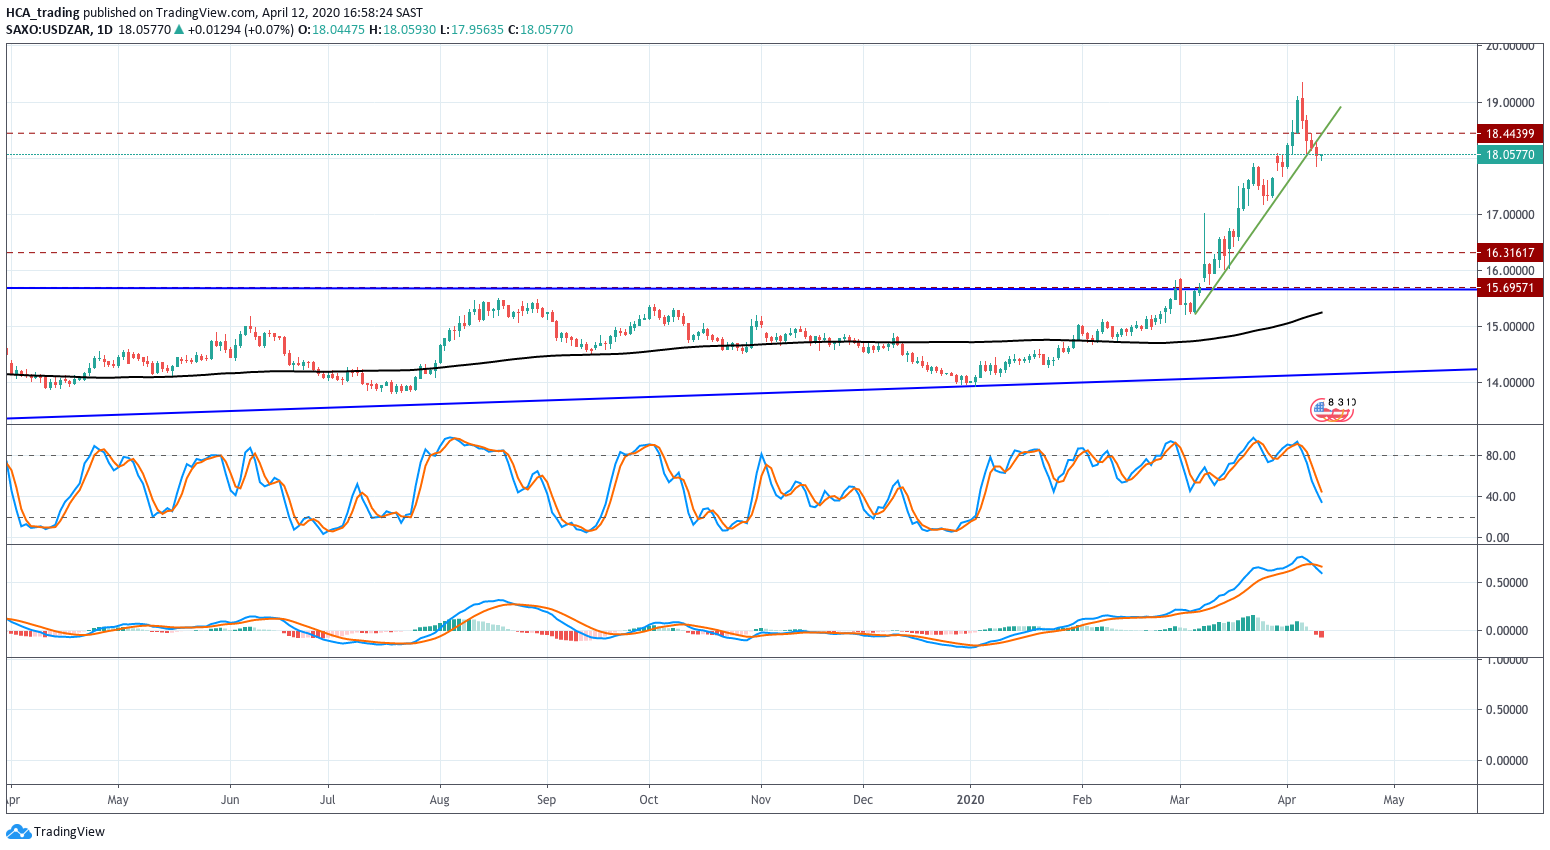Select the red 15.69571 price label

click(x=1510, y=288)
